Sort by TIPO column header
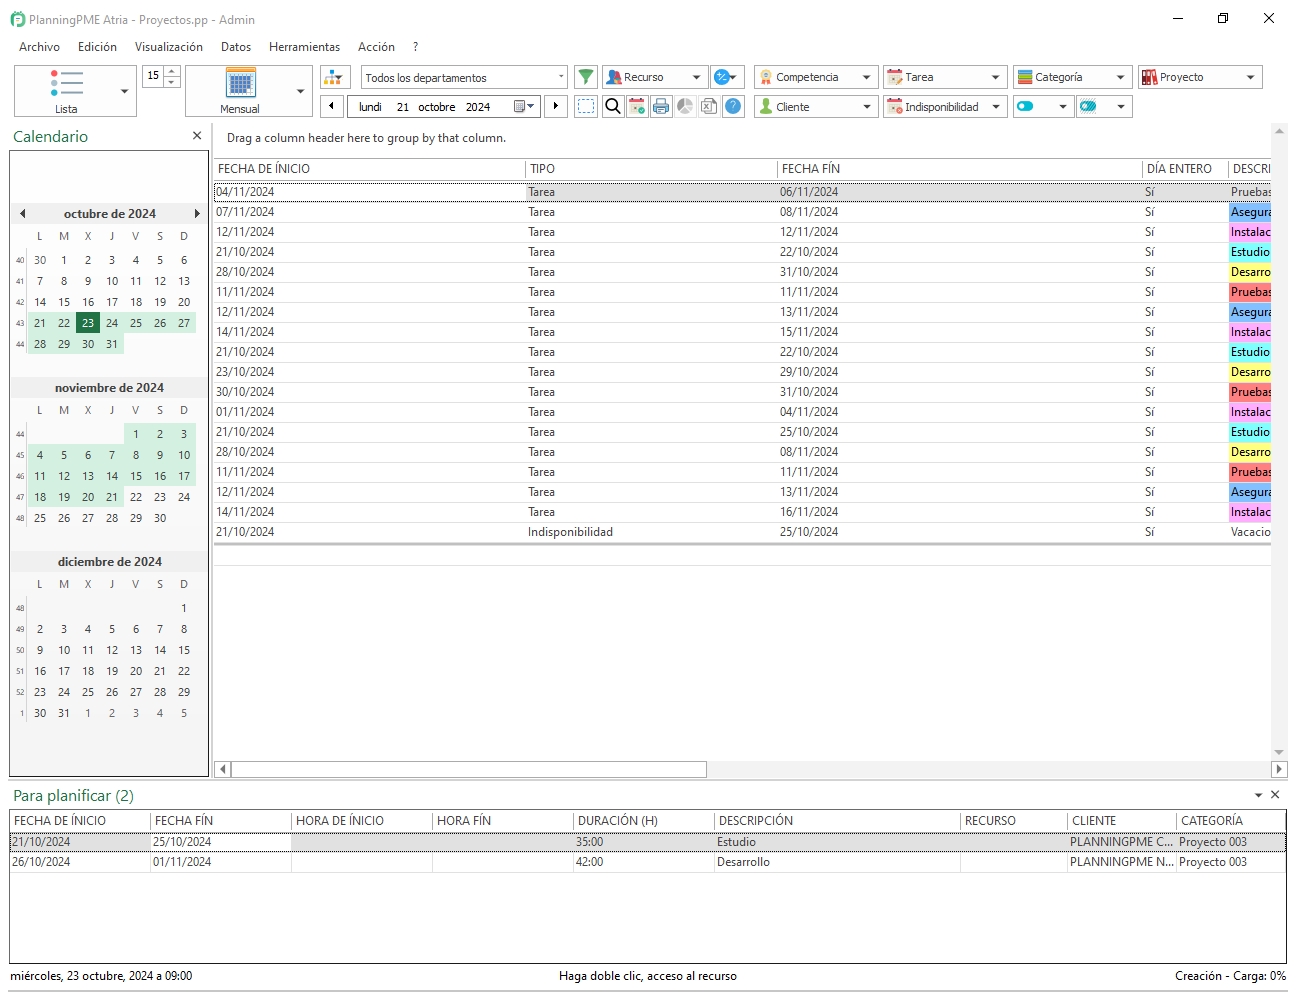 pos(651,169)
